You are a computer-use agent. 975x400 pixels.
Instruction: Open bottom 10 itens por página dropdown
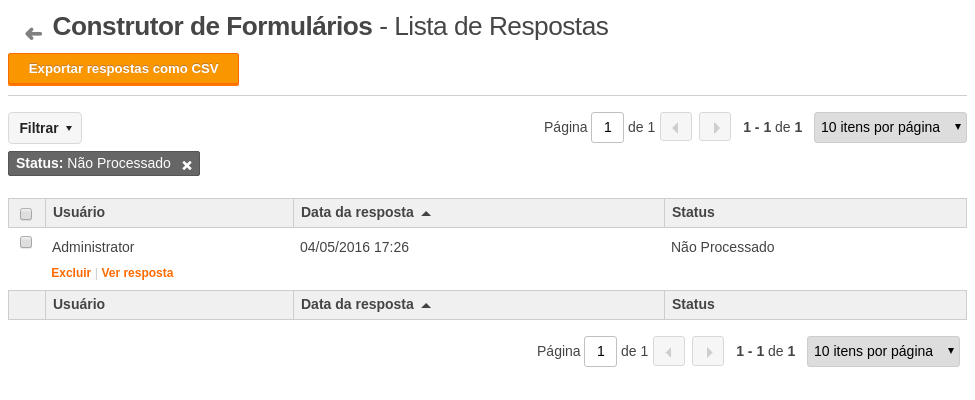(883, 351)
